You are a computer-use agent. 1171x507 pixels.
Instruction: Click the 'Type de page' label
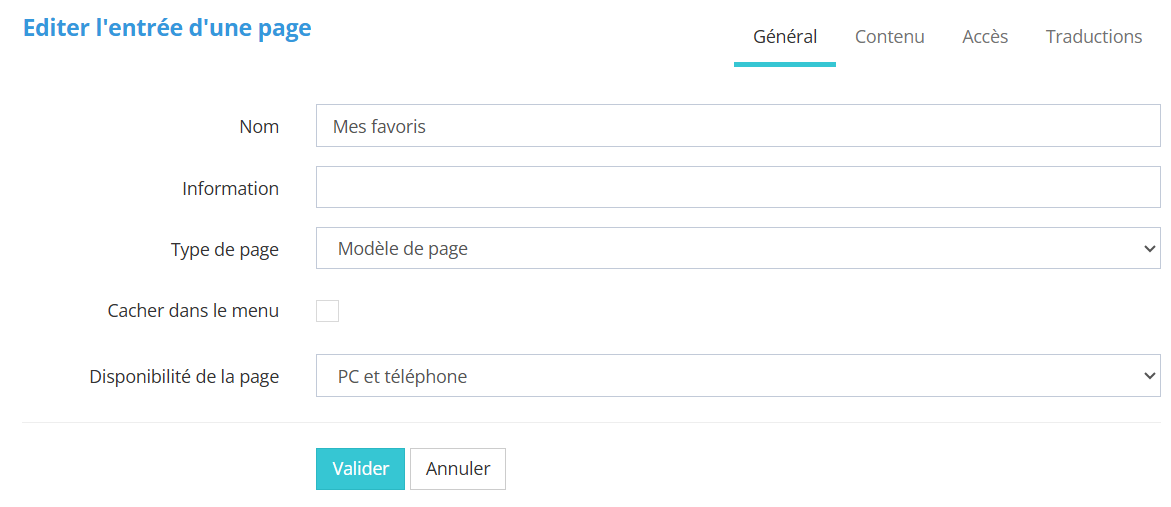[225, 250]
